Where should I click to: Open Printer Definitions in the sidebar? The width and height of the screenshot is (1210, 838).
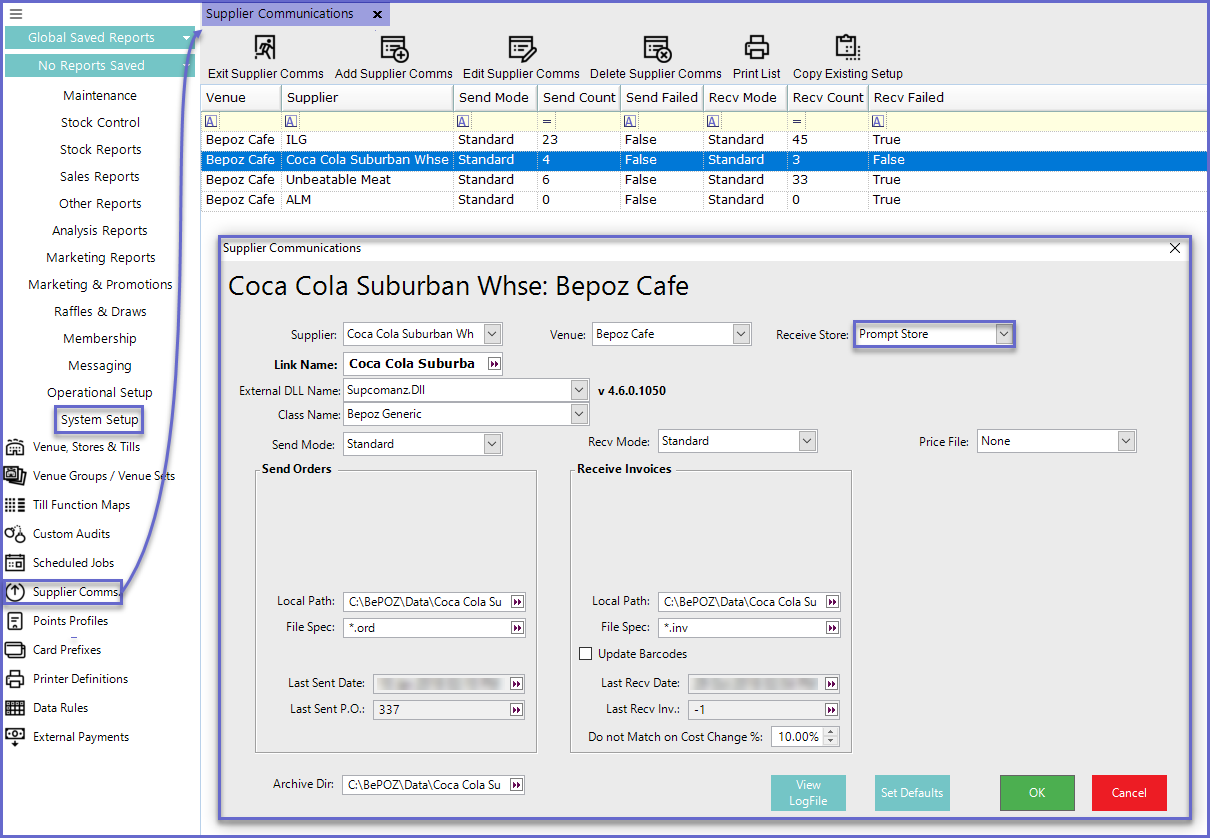pyautogui.click(x=80, y=679)
